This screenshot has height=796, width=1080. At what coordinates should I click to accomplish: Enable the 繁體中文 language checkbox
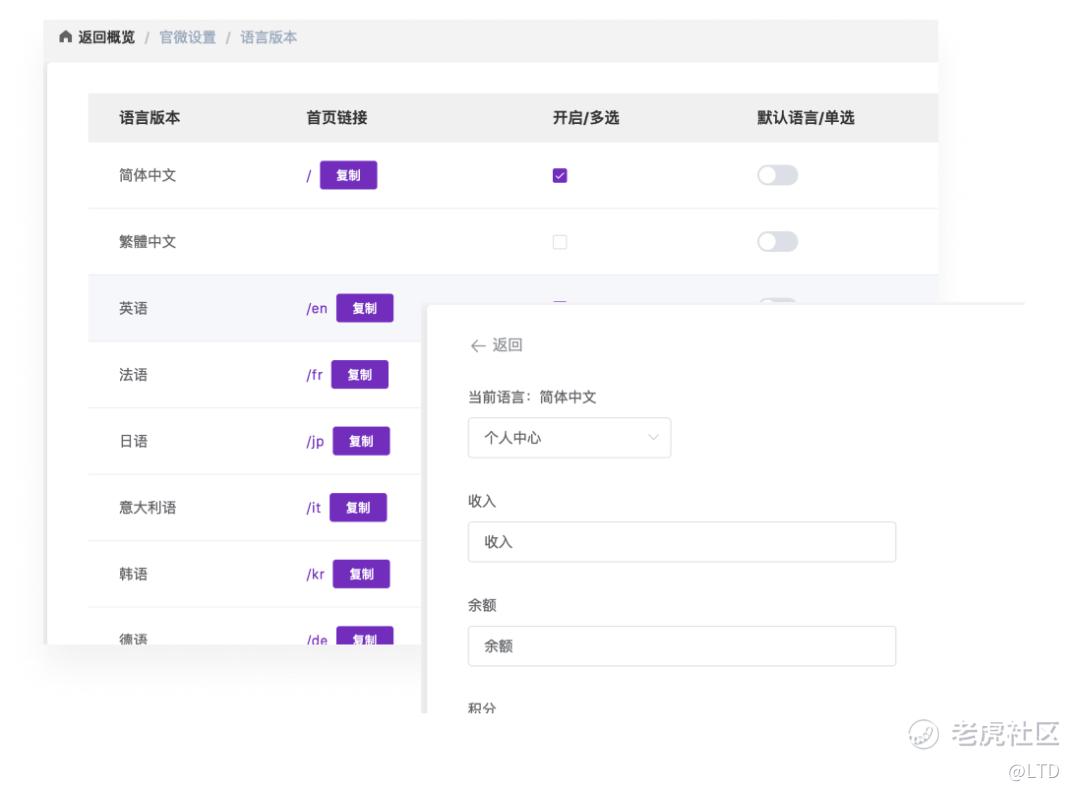(560, 242)
